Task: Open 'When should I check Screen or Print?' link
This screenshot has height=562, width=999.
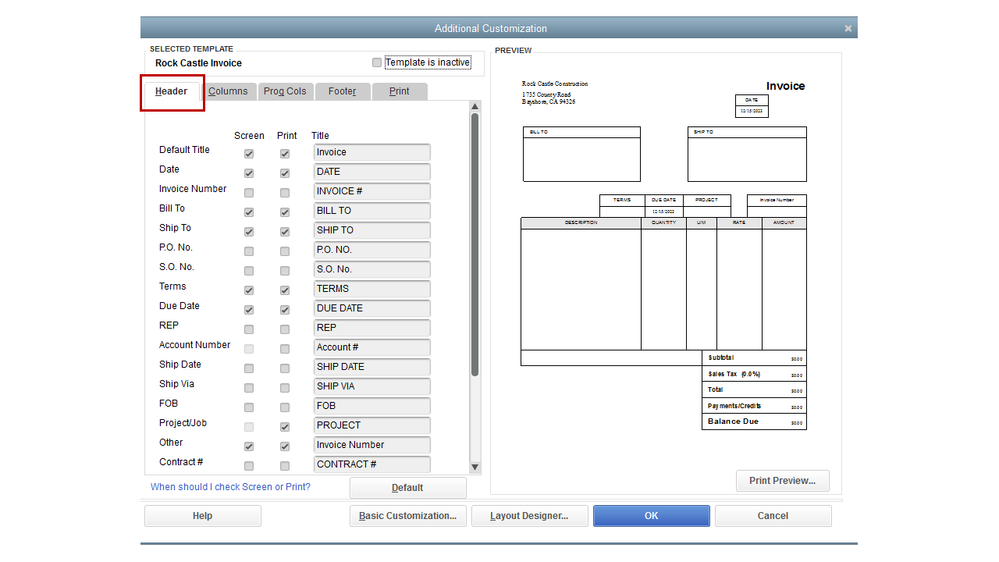Action: coord(231,487)
